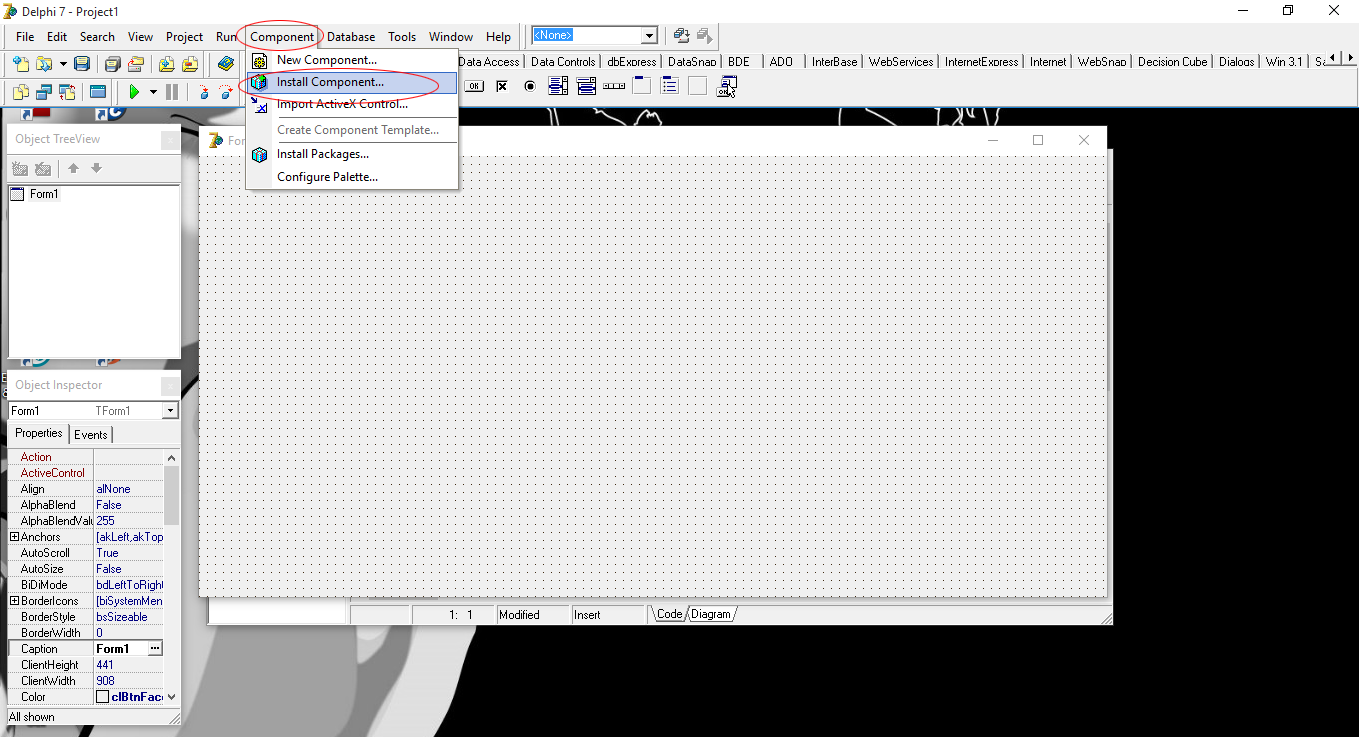Open the Open file dropdown arrow

[63, 63]
